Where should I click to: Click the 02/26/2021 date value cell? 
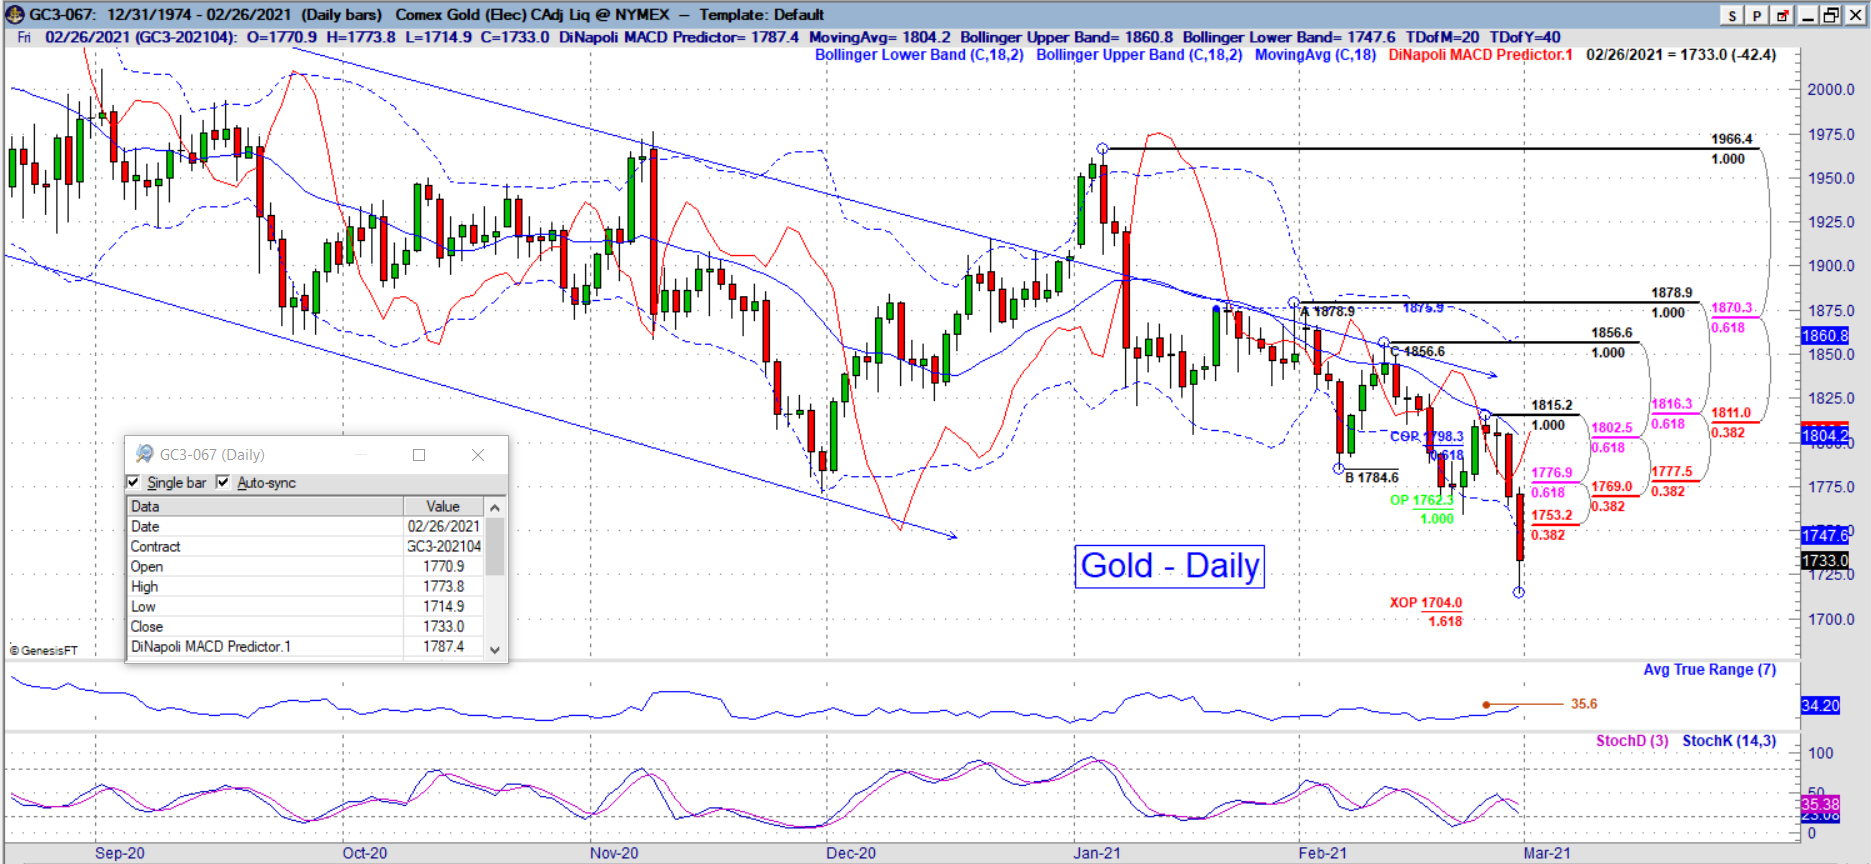pyautogui.click(x=443, y=526)
